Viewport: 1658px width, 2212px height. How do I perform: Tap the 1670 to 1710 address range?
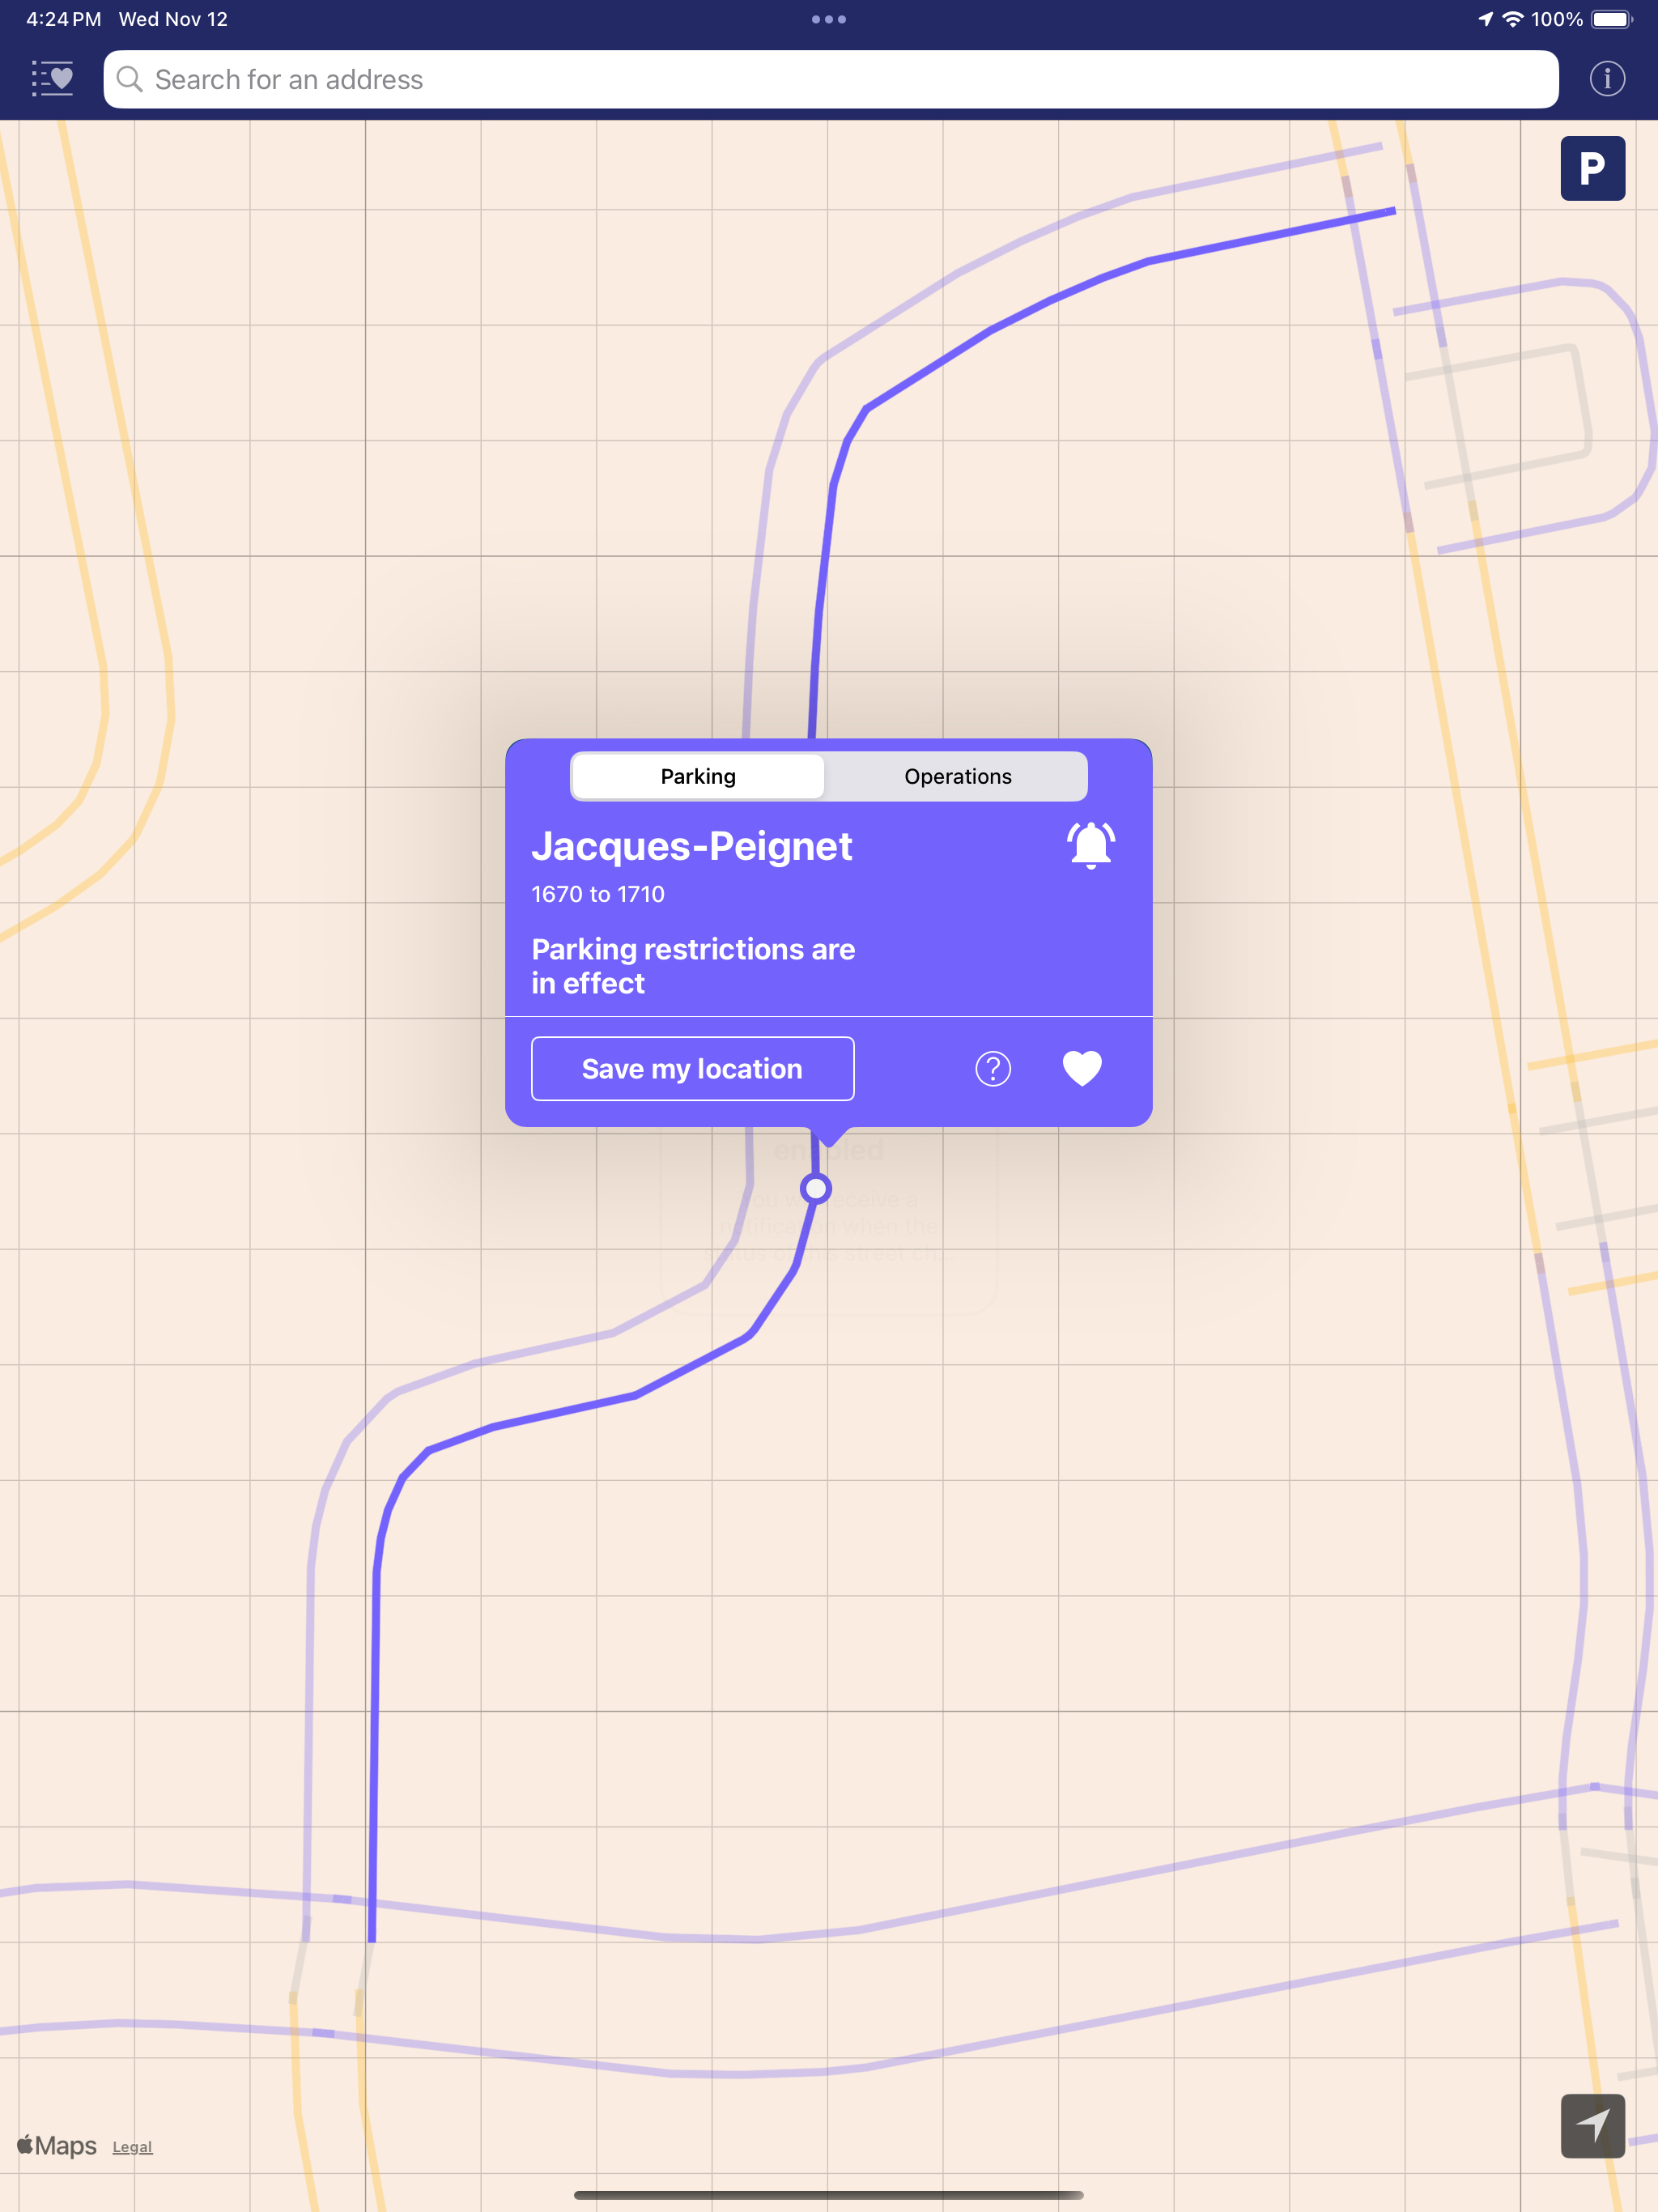point(598,894)
